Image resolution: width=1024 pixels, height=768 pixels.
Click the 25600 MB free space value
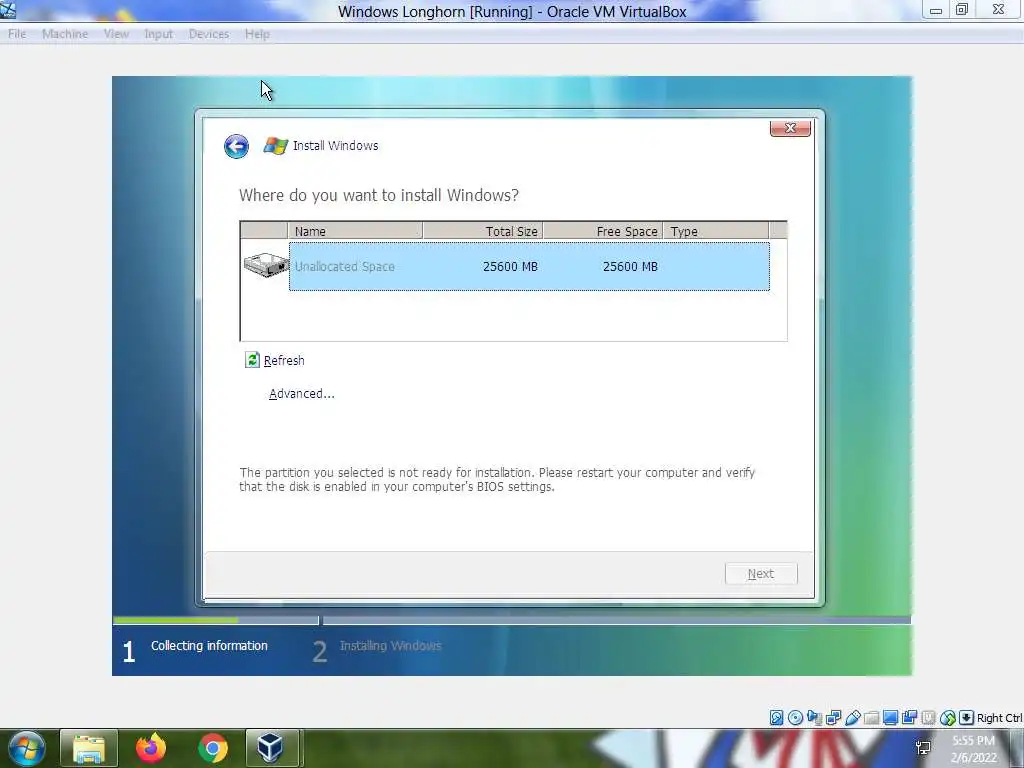630,266
